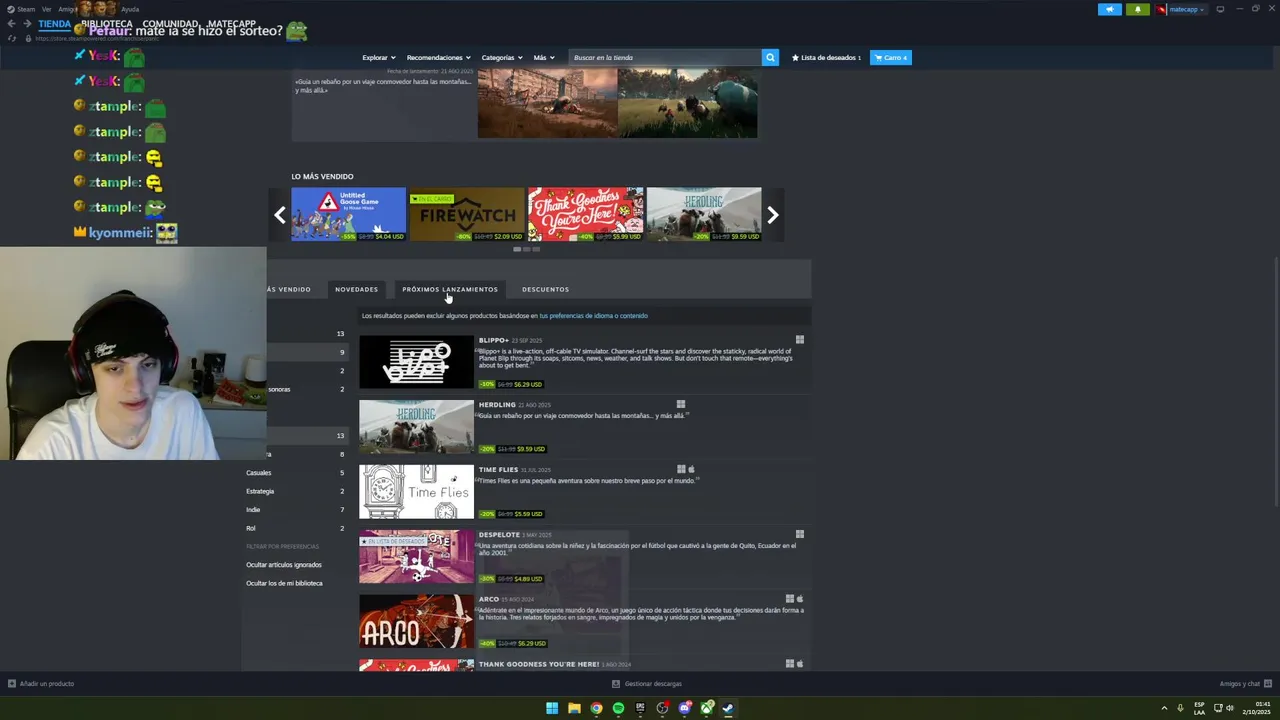This screenshot has width=1280, height=720.
Task: Open the Time Flies clock thumbnail
Action: (x=416, y=491)
